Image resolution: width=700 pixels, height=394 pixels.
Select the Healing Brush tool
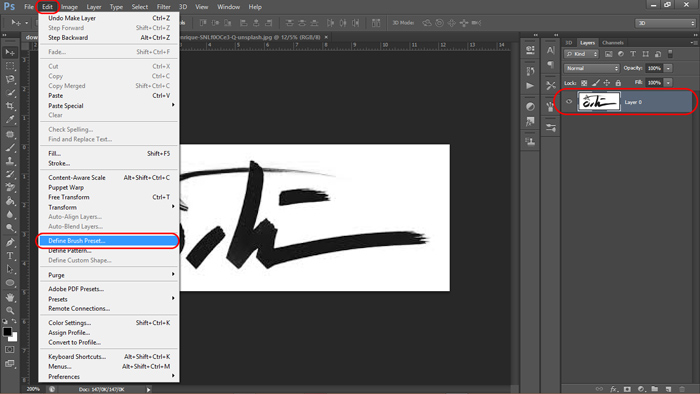(x=10, y=134)
